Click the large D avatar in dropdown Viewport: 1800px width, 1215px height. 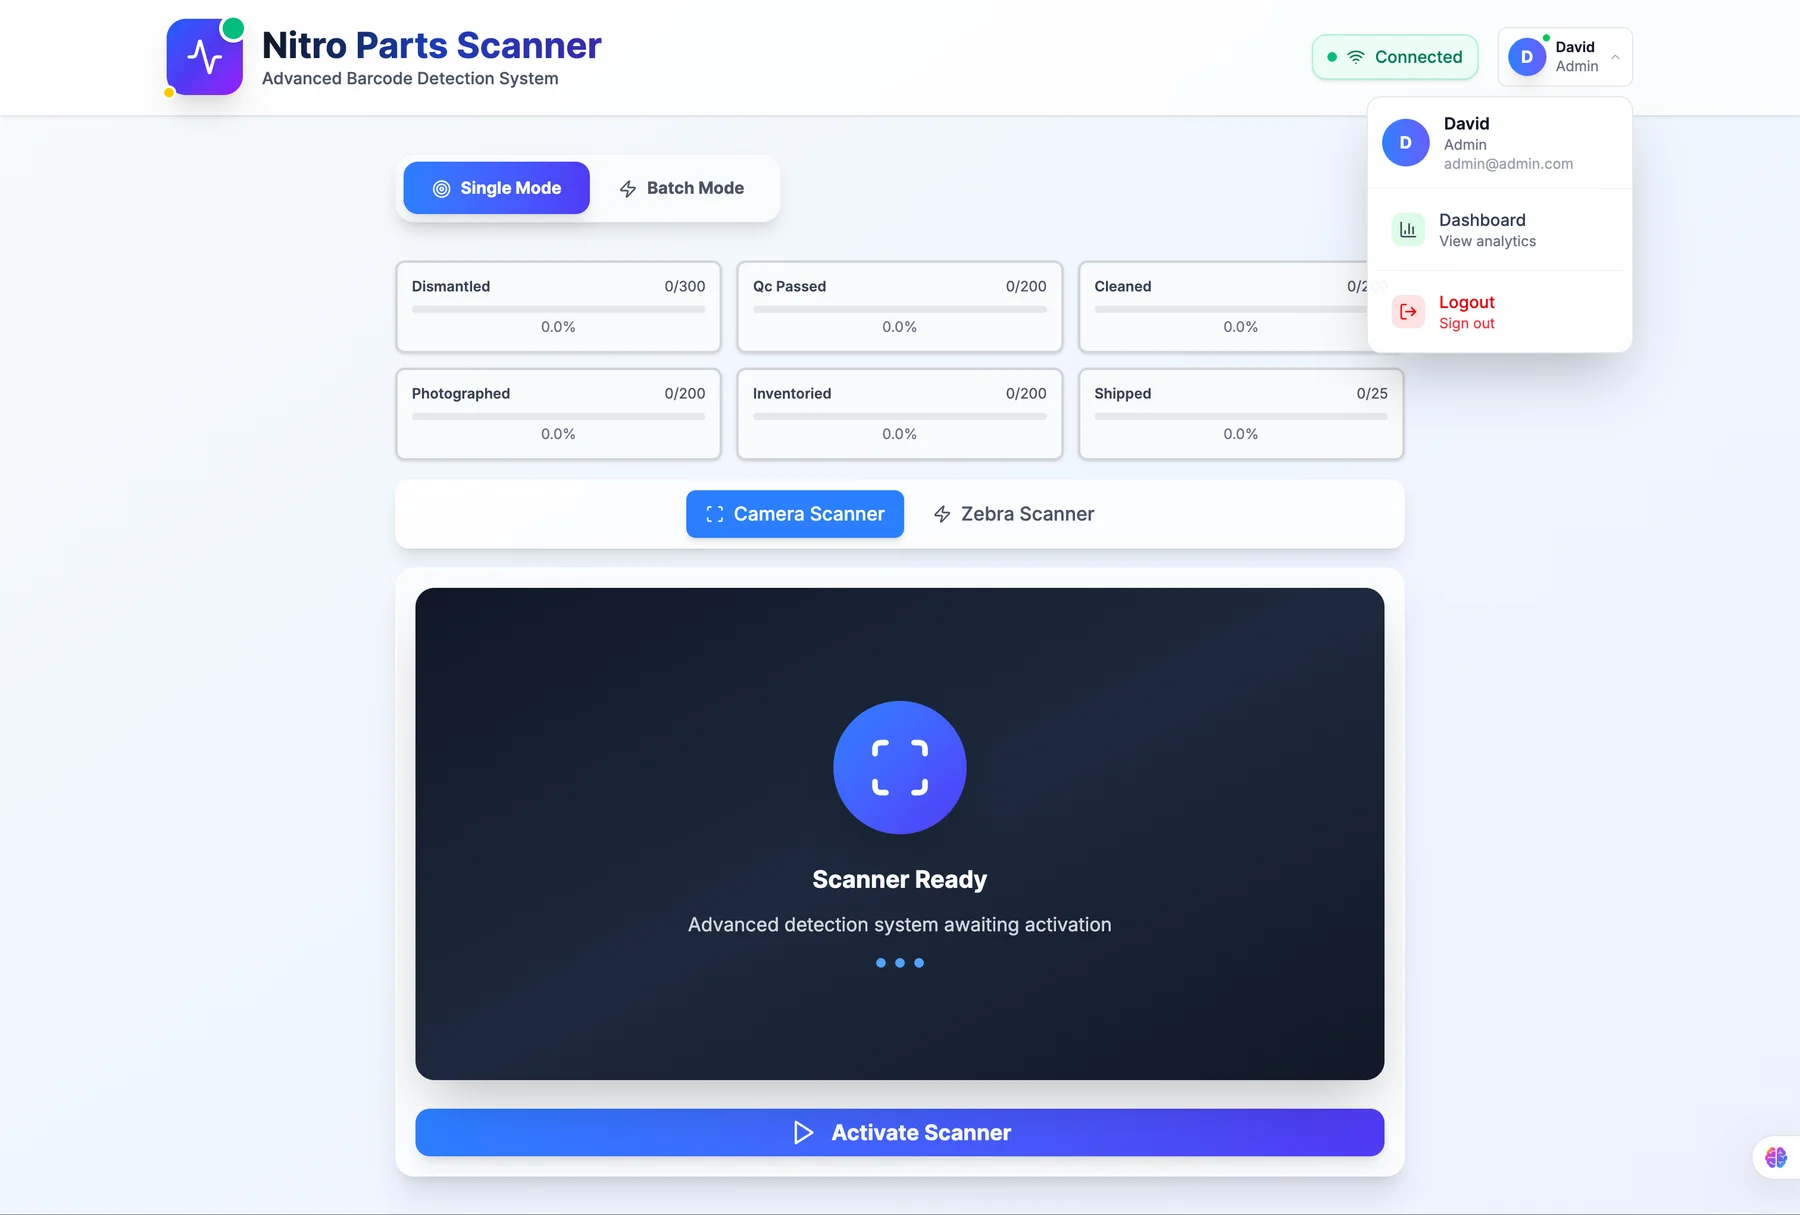pos(1405,143)
